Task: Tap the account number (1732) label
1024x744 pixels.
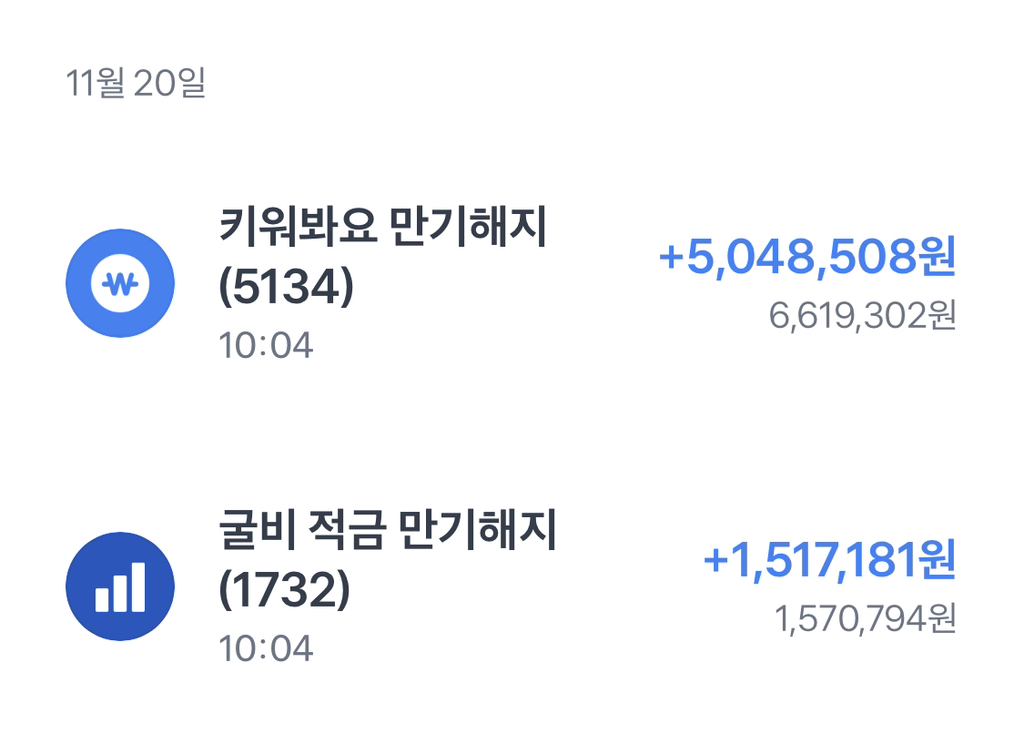Action: pyautogui.click(x=284, y=590)
